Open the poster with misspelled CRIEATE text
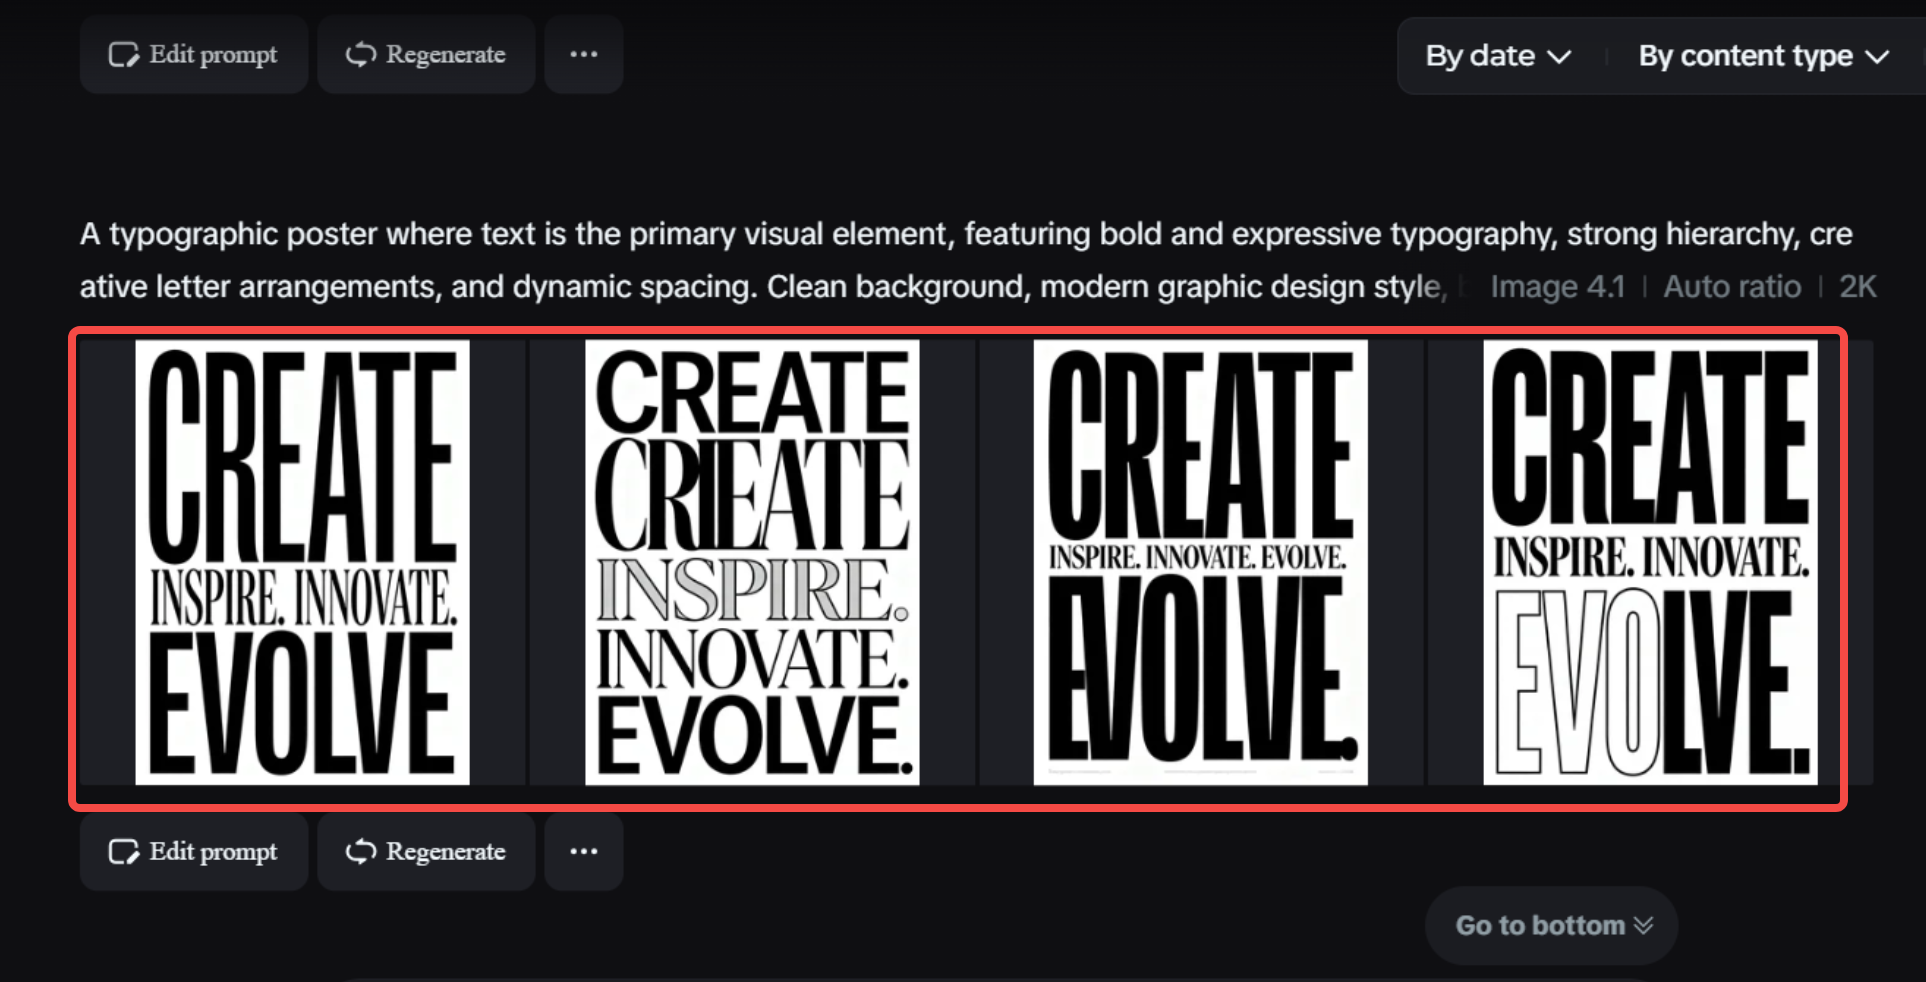This screenshot has width=1926, height=982. (752, 562)
